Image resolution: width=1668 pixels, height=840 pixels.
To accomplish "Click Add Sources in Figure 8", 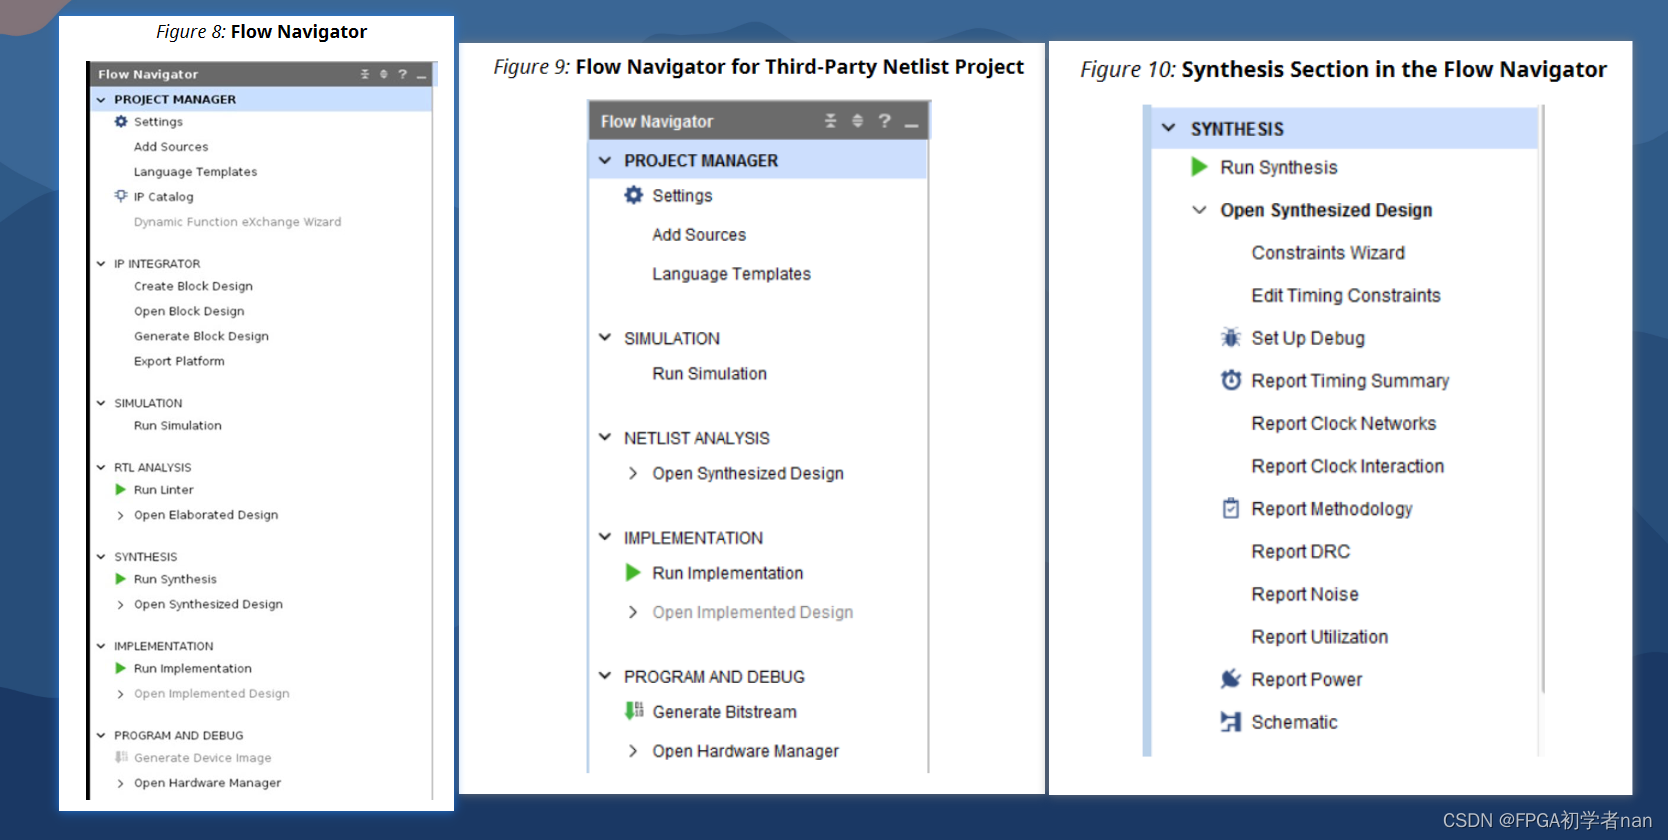I will (171, 146).
